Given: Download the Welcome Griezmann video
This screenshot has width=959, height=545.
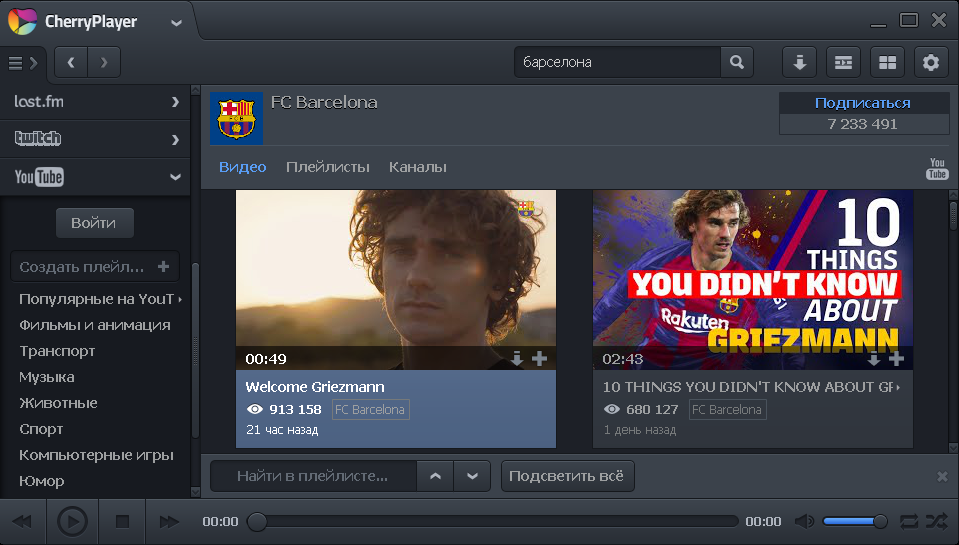Looking at the screenshot, I should [x=517, y=358].
